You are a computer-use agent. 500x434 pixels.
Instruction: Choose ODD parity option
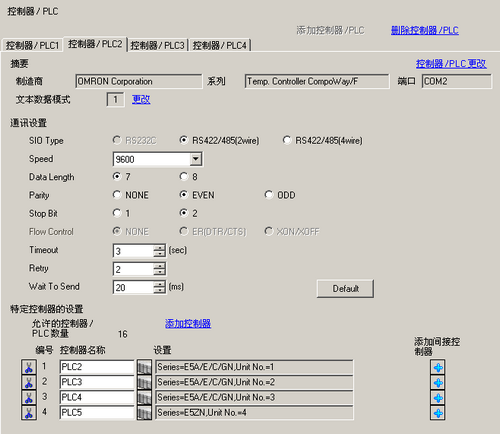click(x=269, y=195)
